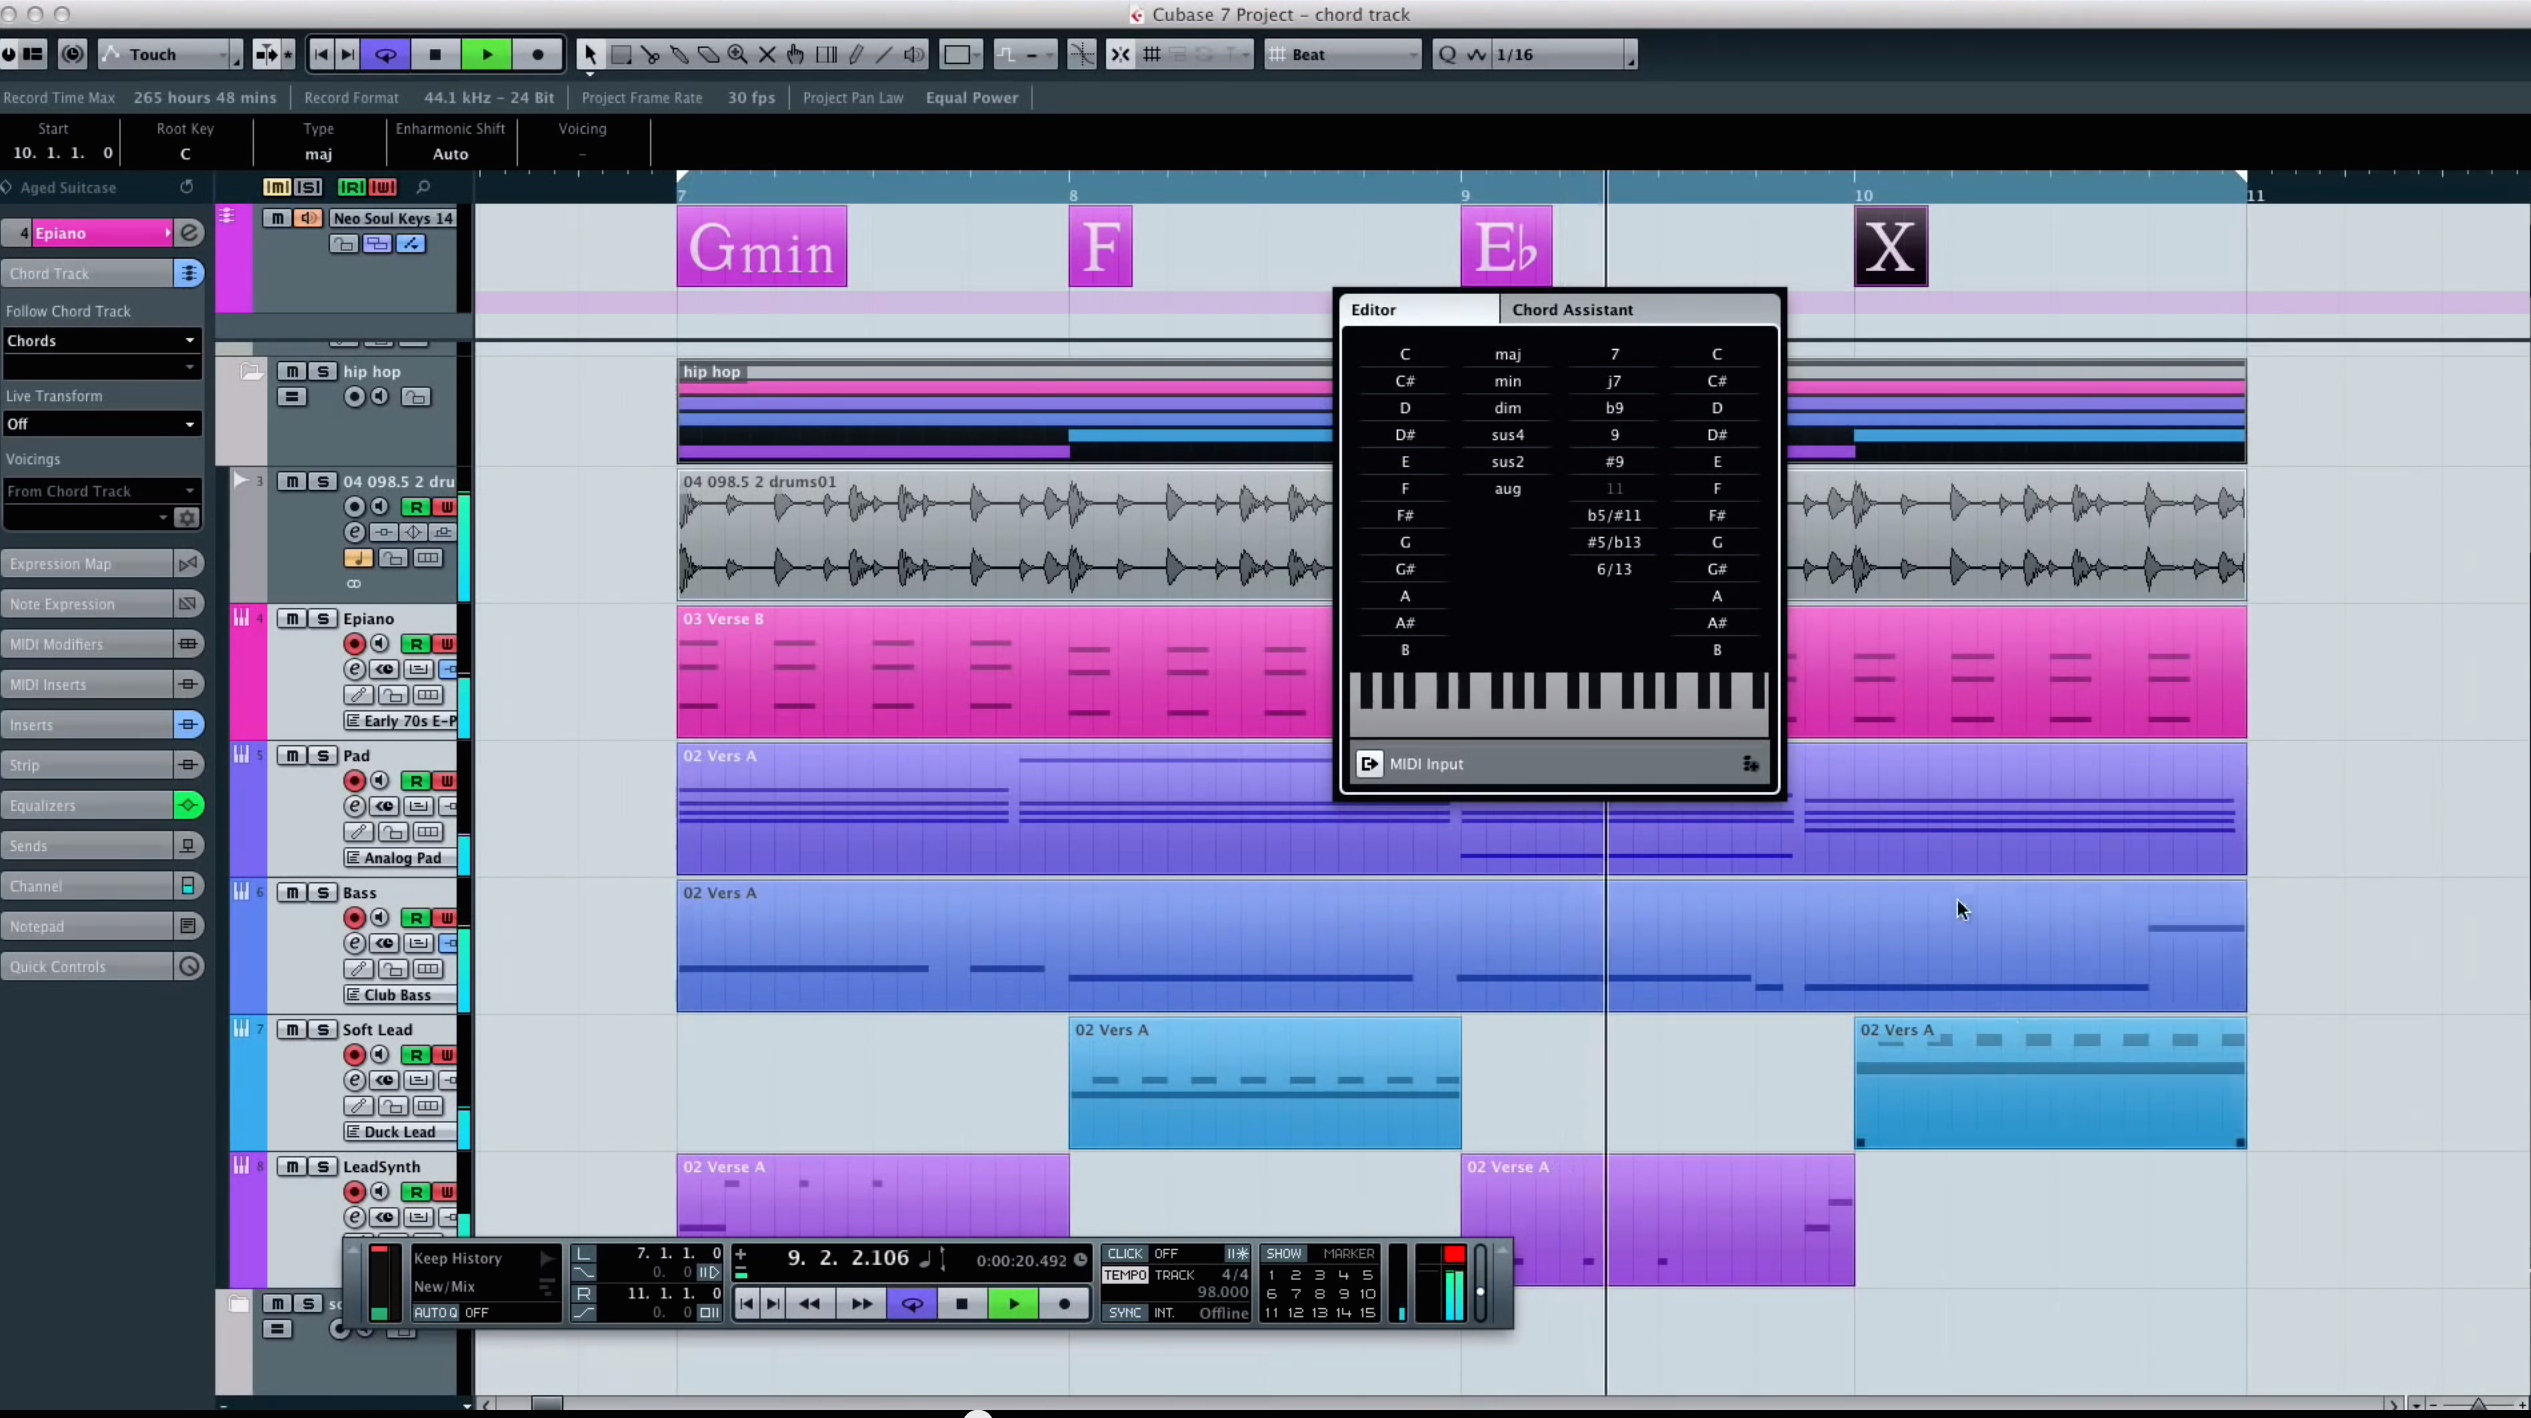Select the Erase tool
The width and height of the screenshot is (2531, 1418).
[709, 55]
